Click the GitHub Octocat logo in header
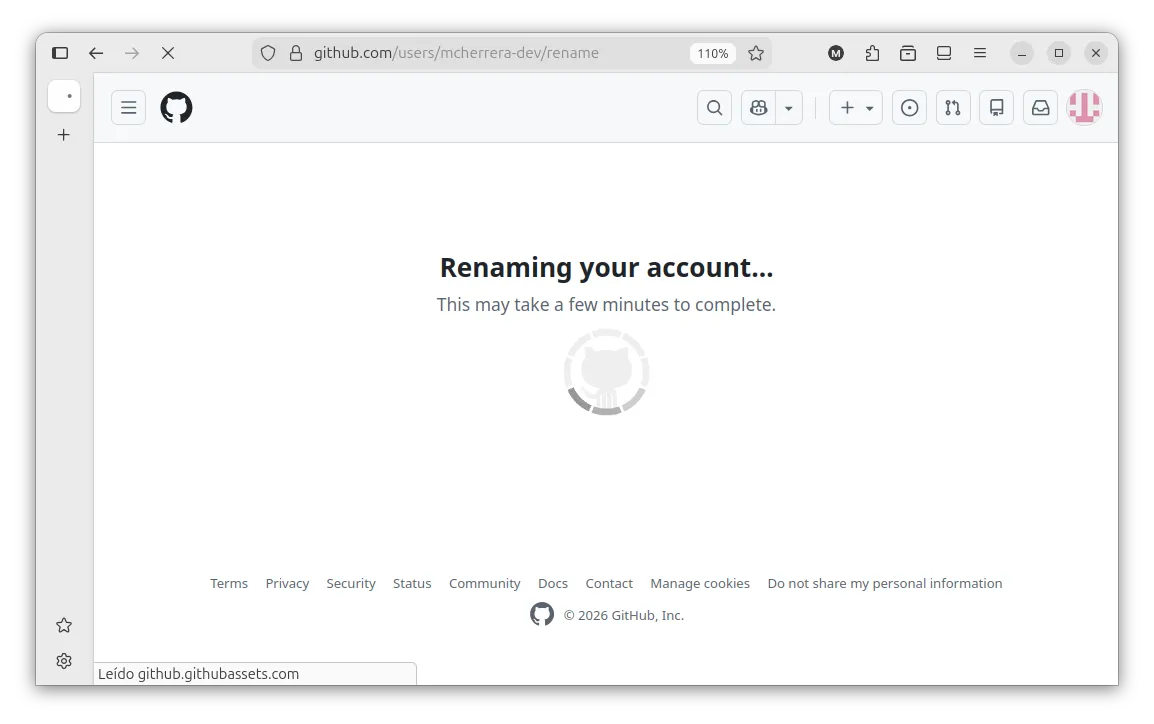This screenshot has height=724, width=1154. click(x=176, y=108)
